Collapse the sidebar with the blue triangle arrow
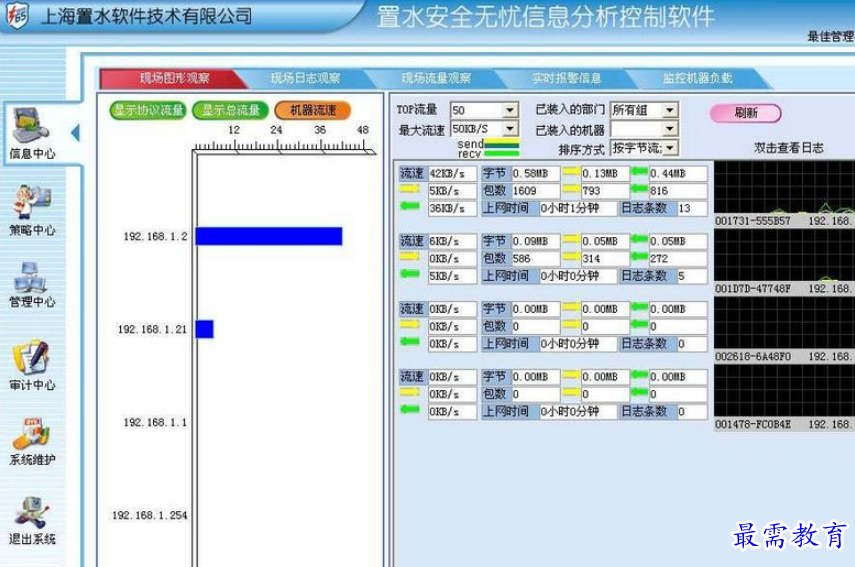 [75, 132]
